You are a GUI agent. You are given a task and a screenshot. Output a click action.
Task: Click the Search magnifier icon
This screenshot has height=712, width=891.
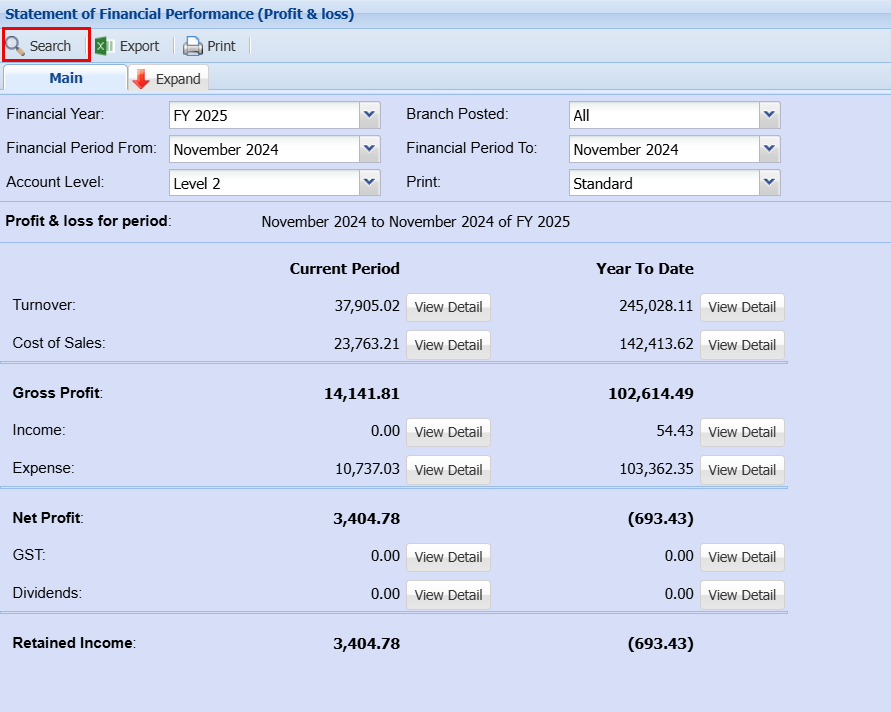[x=16, y=46]
